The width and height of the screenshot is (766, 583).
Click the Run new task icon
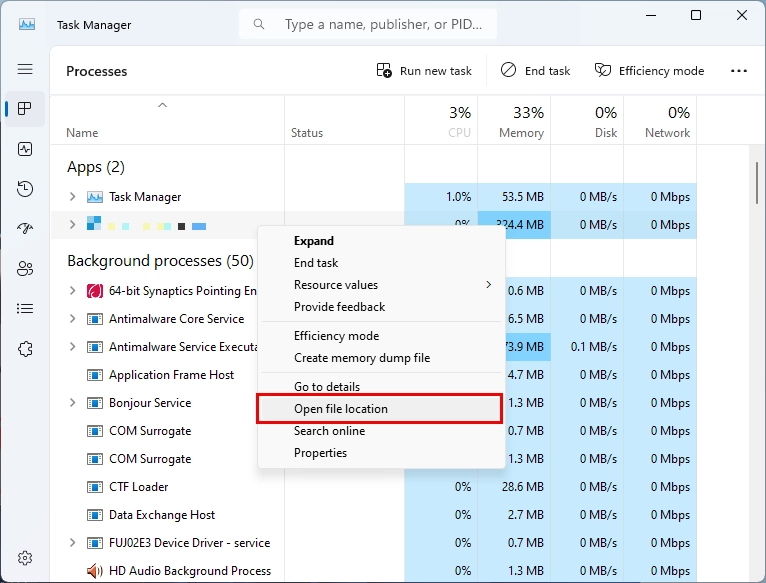pyautogui.click(x=384, y=70)
